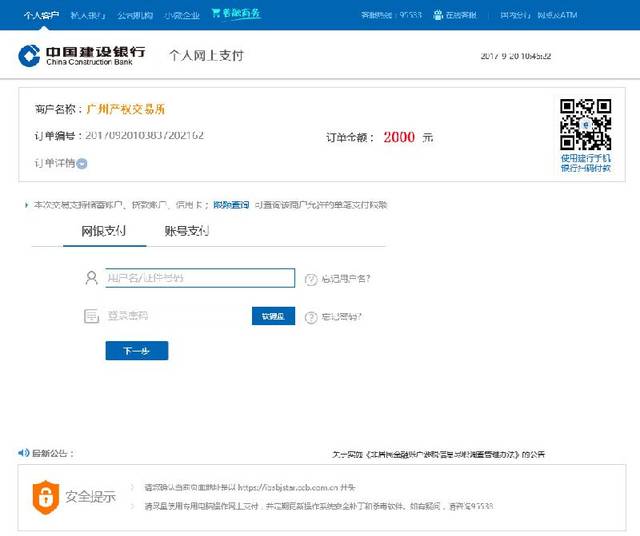Image resolution: width=640 pixels, height=536 pixels.
Task: Click the user silhouette icon beside username
Action: point(91,278)
